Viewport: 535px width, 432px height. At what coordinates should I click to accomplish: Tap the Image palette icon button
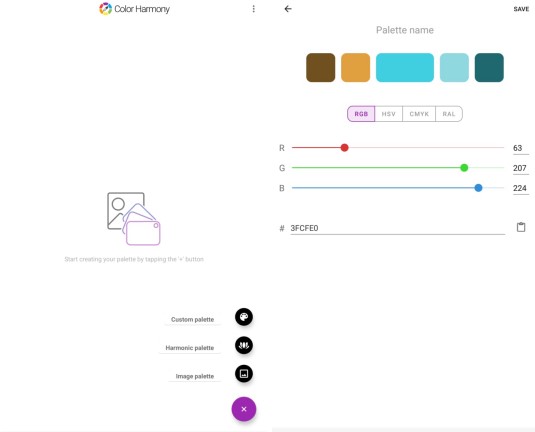pyautogui.click(x=244, y=374)
